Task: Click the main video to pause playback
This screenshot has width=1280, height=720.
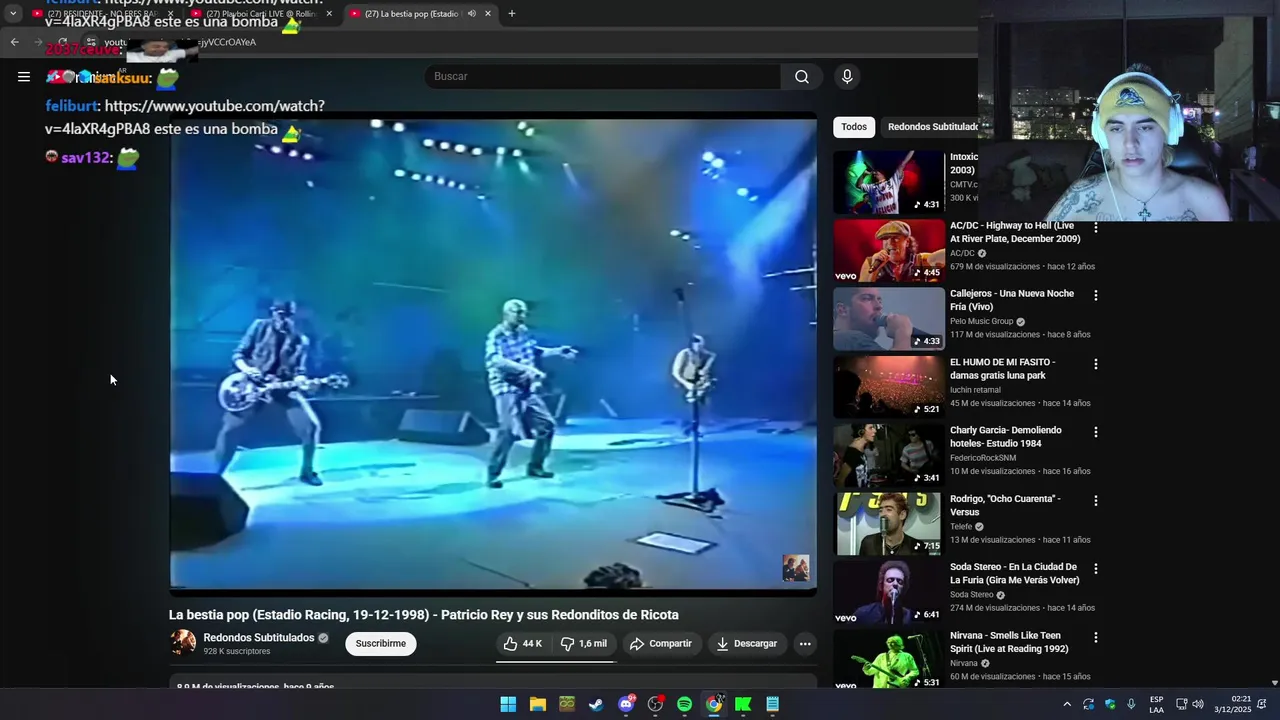Action: click(x=493, y=355)
